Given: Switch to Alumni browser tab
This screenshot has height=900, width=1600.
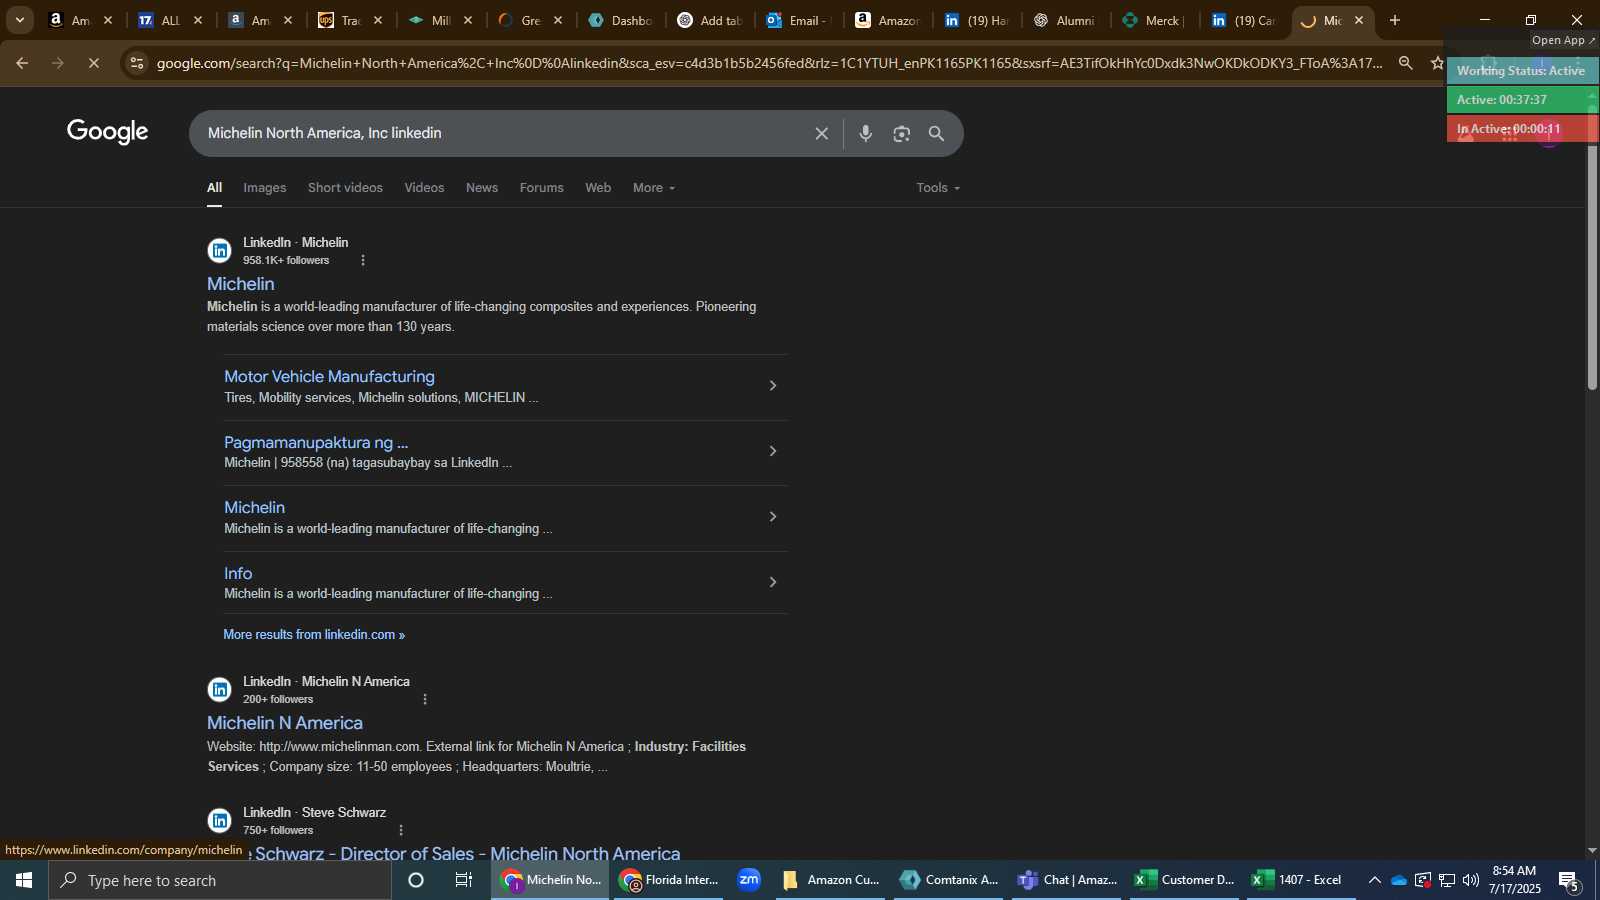Looking at the screenshot, I should point(1064,20).
